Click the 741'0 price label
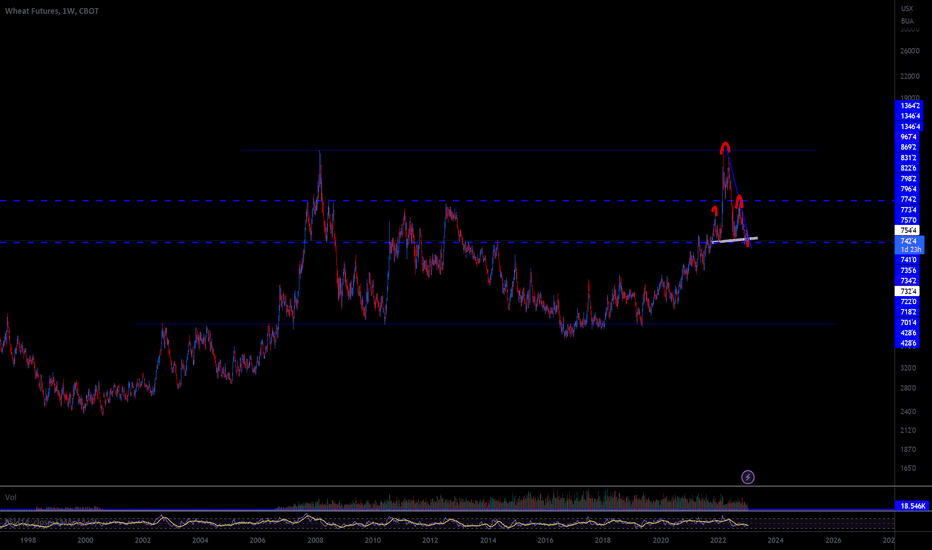Image resolution: width=932 pixels, height=550 pixels. tap(908, 260)
